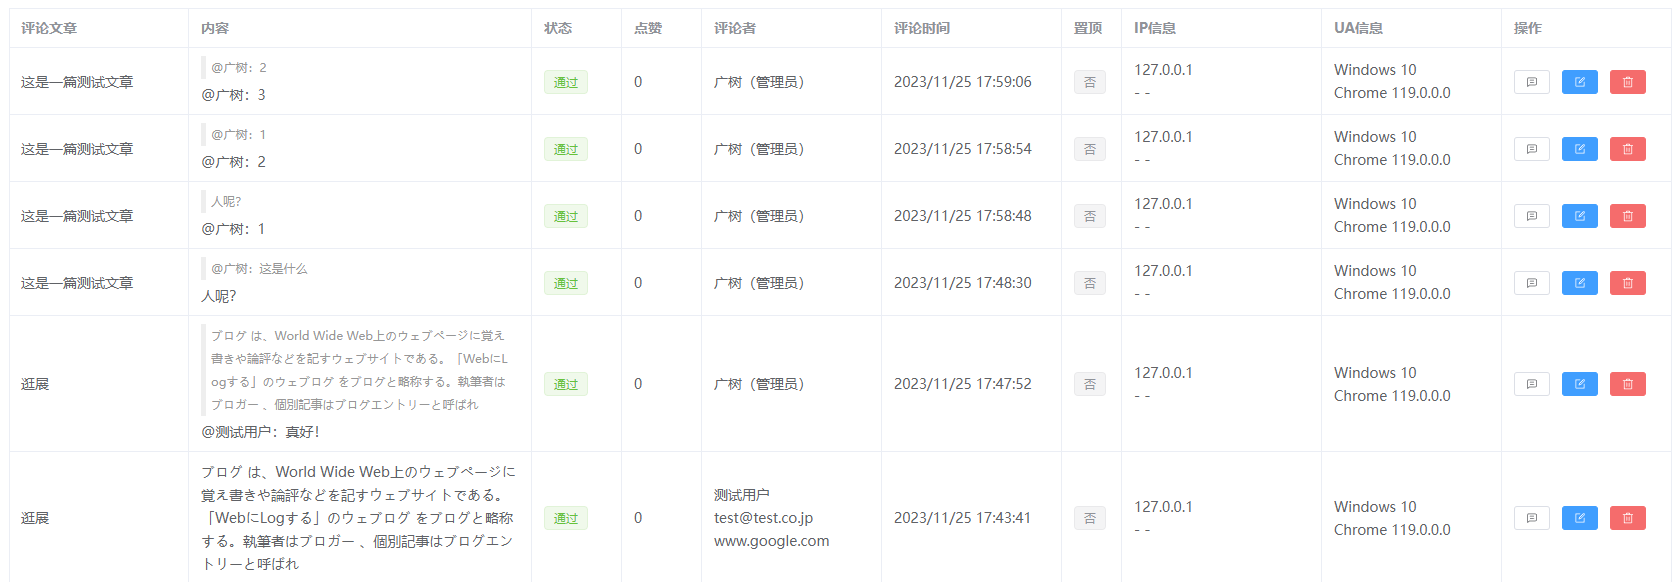This screenshot has height=582, width=1675.
Task: Toggle 置顶 tag for the 17:59:06 comment
Action: pos(1089,82)
